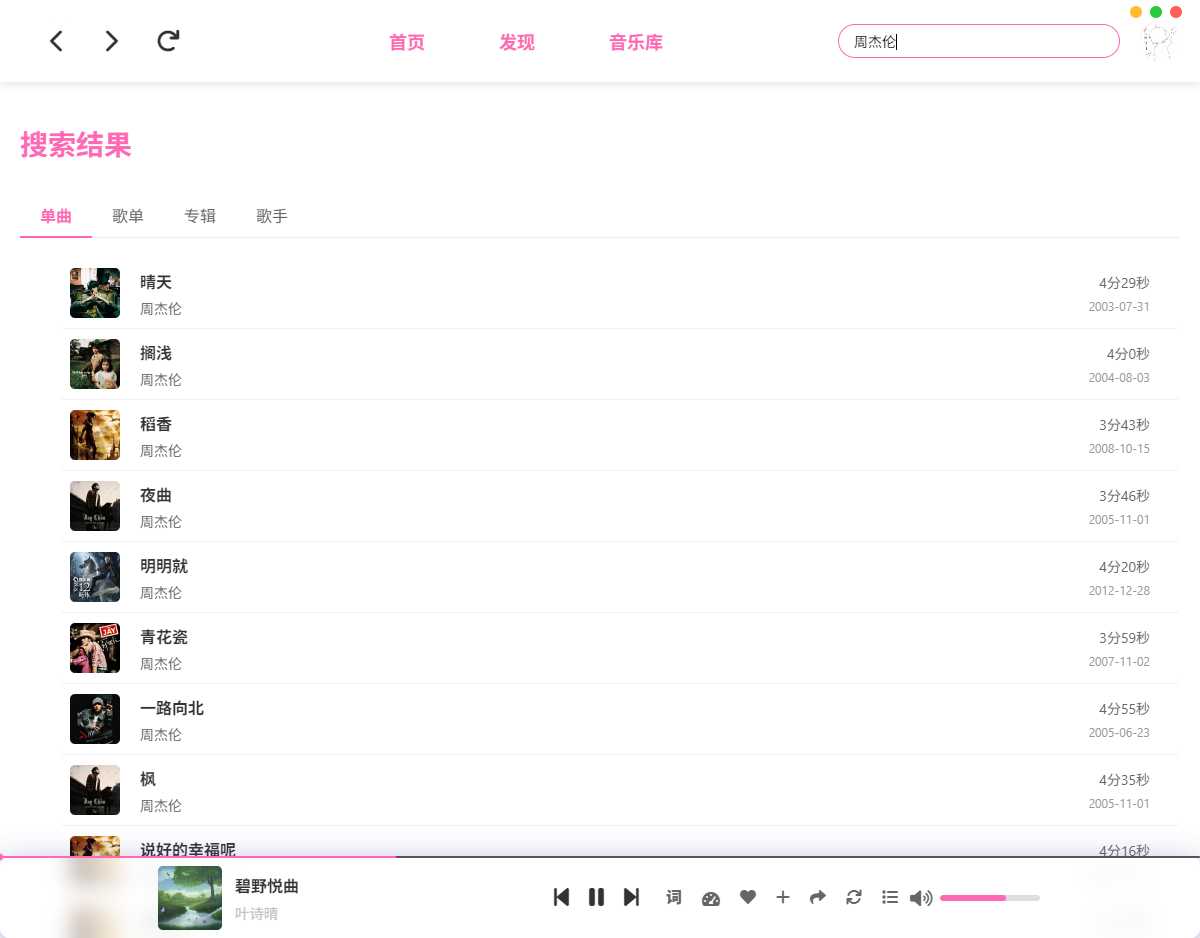Add current song to a playlist
Viewport: 1200px width, 938px height.
(783, 897)
